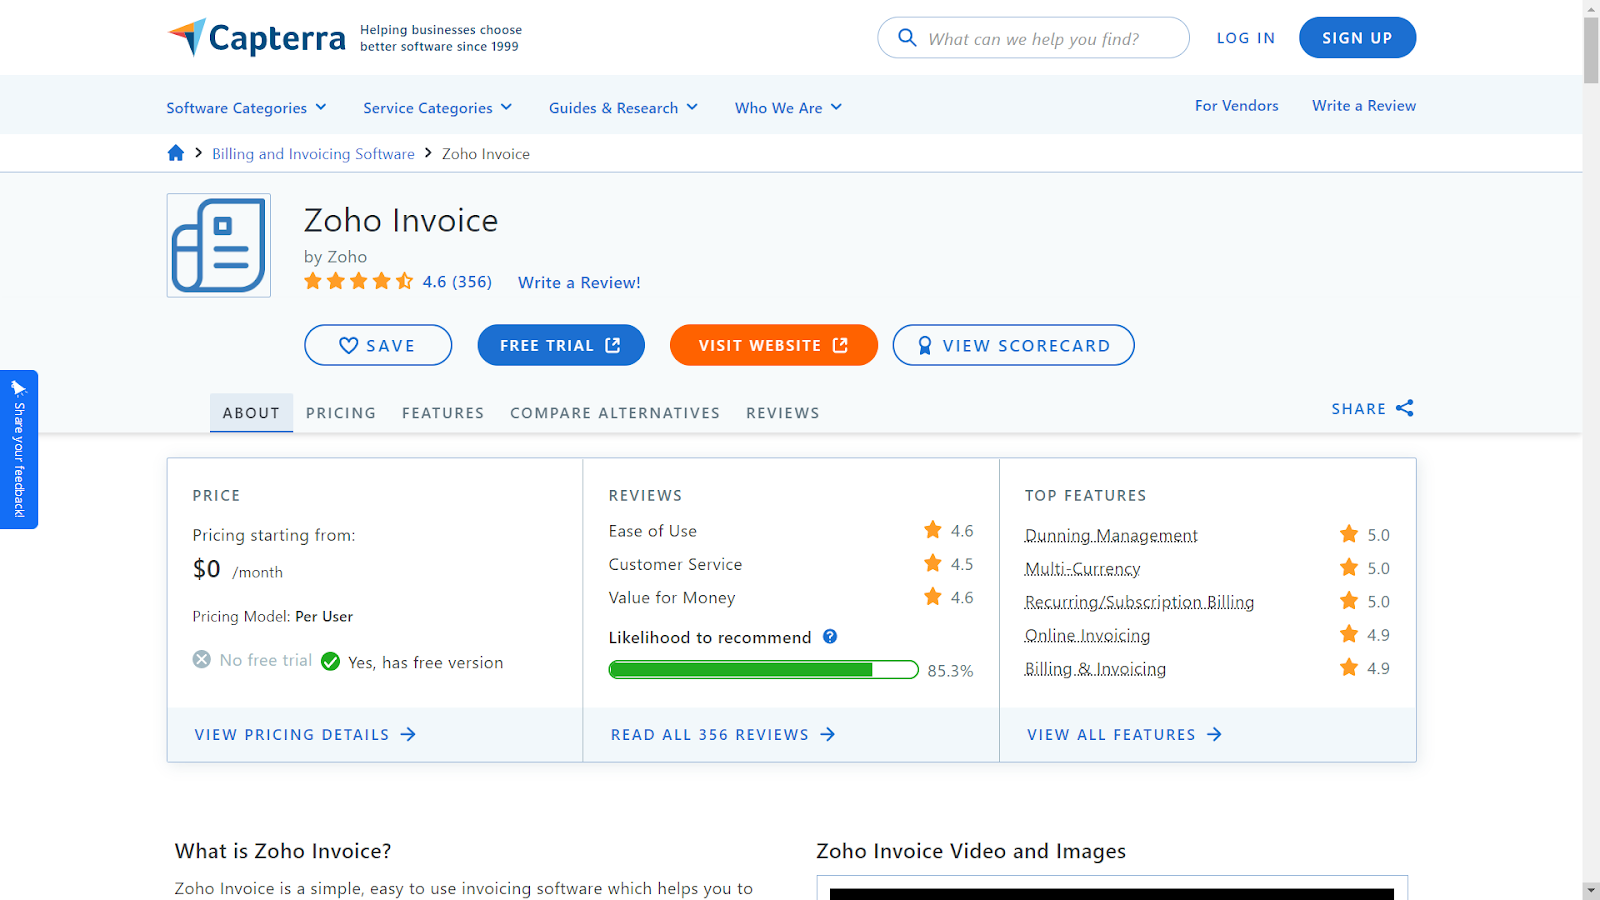
Task: Click the scrollbar up arrow
Action: [1591, 9]
